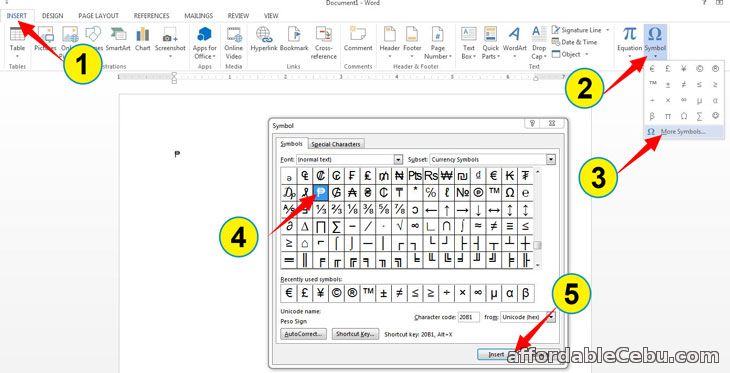Add a Bookmark
The width and height of the screenshot is (730, 373).
tap(294, 39)
